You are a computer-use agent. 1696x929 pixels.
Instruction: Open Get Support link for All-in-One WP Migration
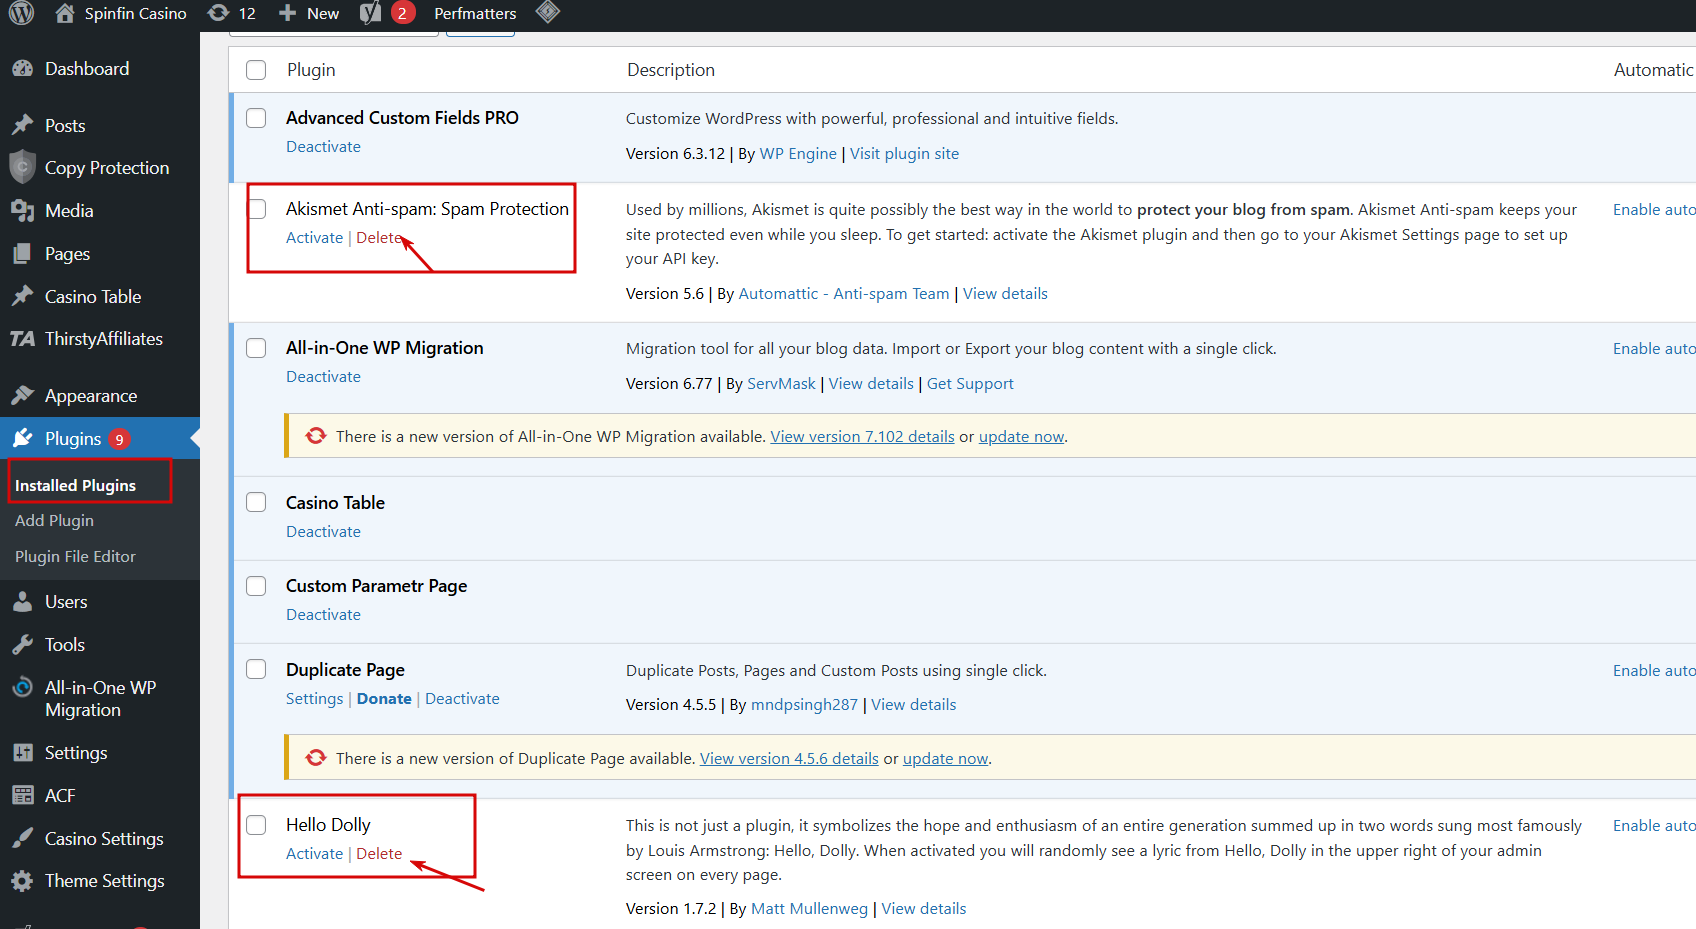(x=970, y=383)
